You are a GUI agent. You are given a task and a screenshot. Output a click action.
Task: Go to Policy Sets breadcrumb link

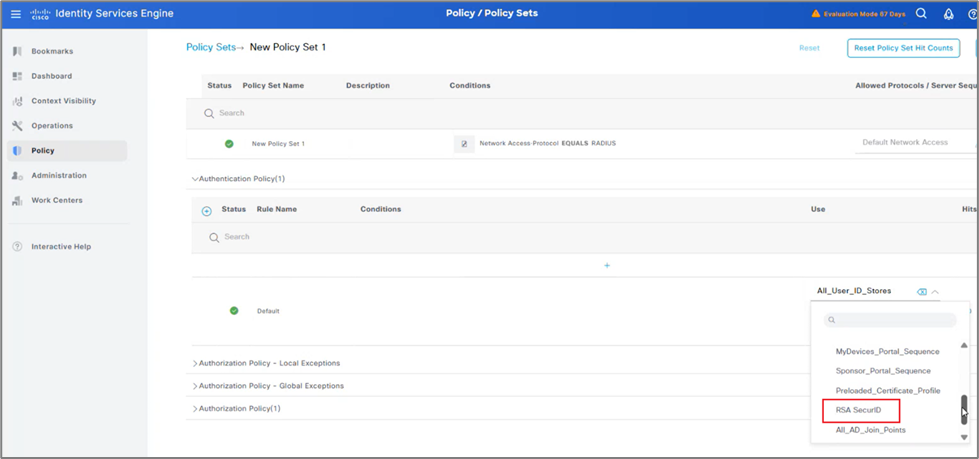click(x=210, y=47)
